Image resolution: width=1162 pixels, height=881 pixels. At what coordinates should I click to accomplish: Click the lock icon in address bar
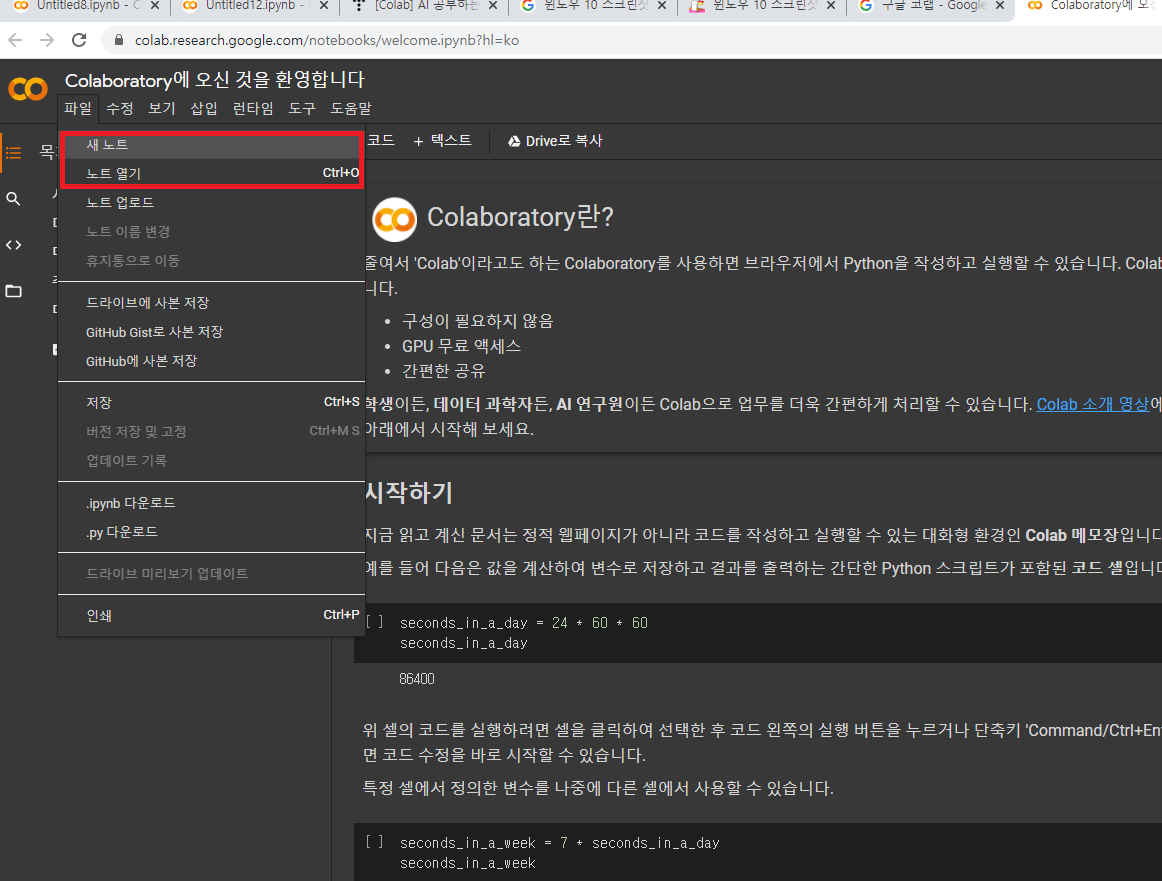click(119, 40)
